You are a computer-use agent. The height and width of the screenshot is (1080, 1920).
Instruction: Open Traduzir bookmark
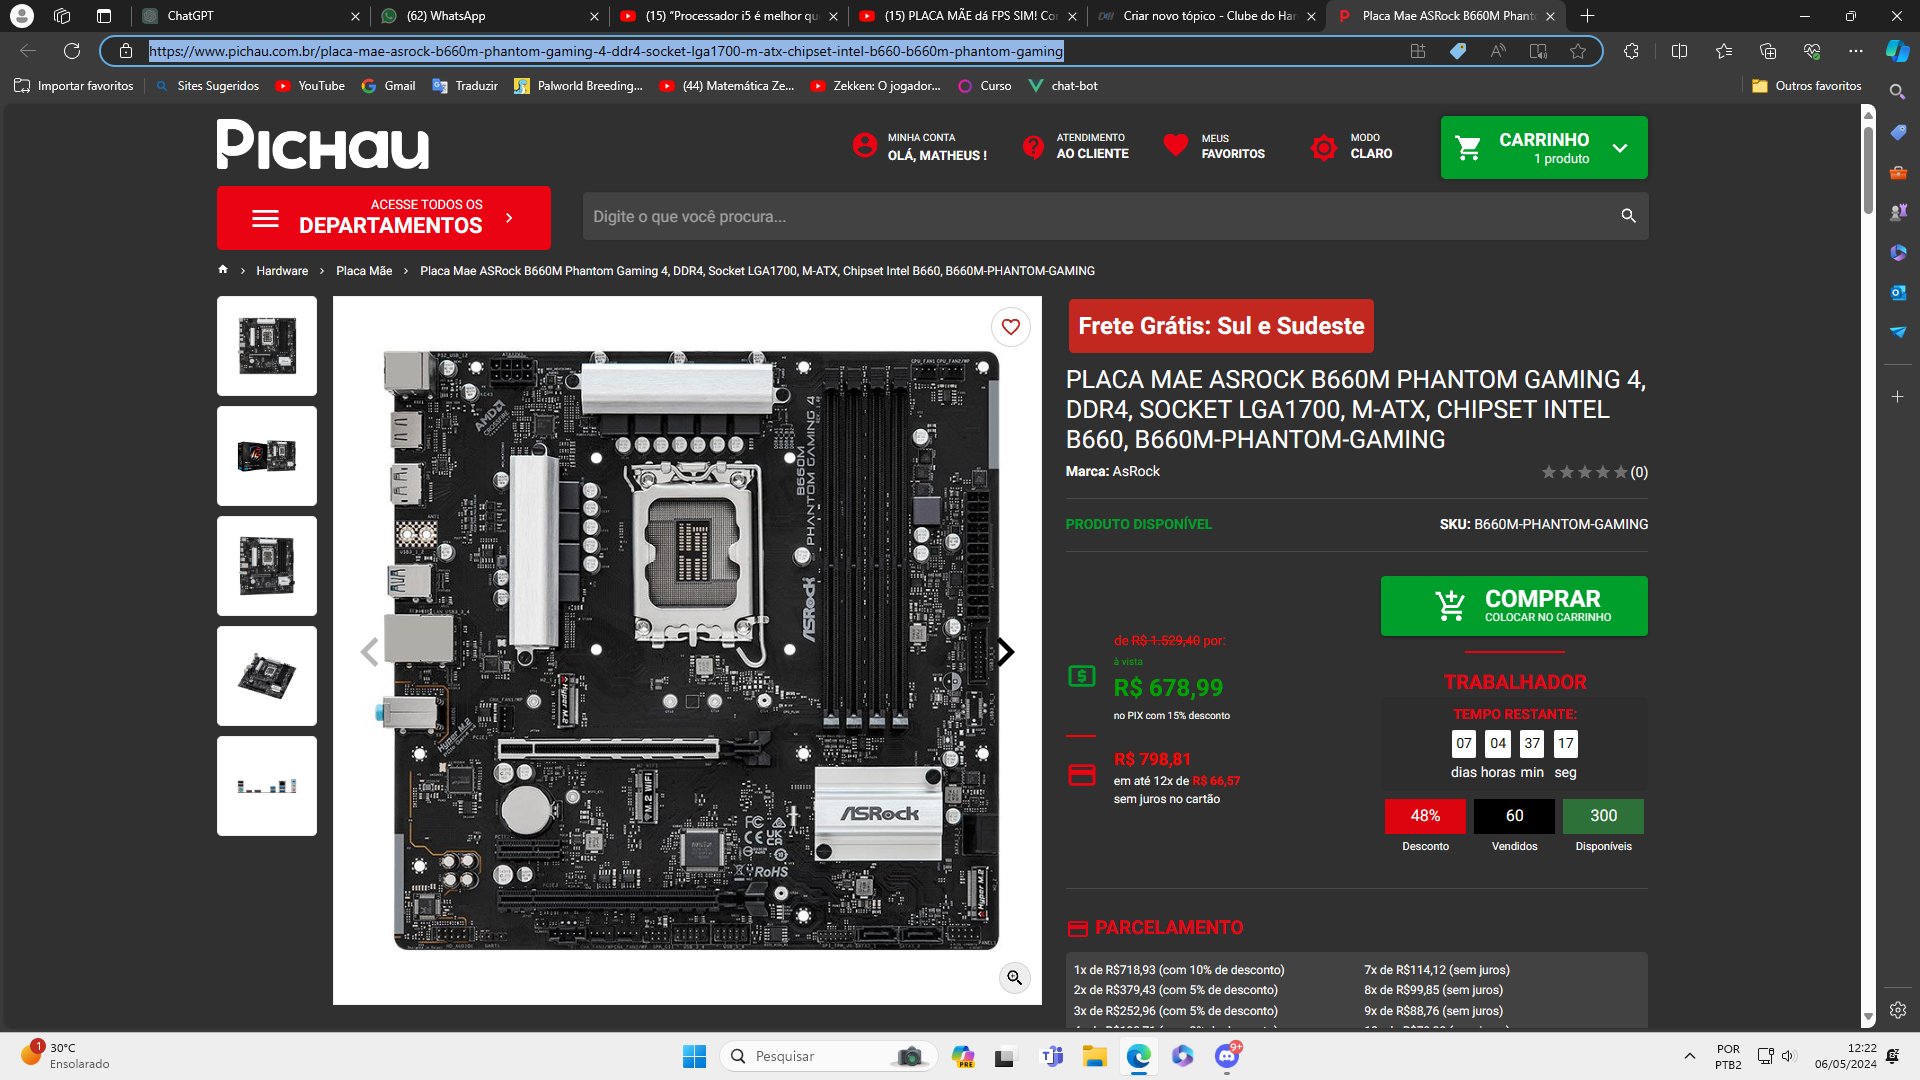(x=465, y=86)
